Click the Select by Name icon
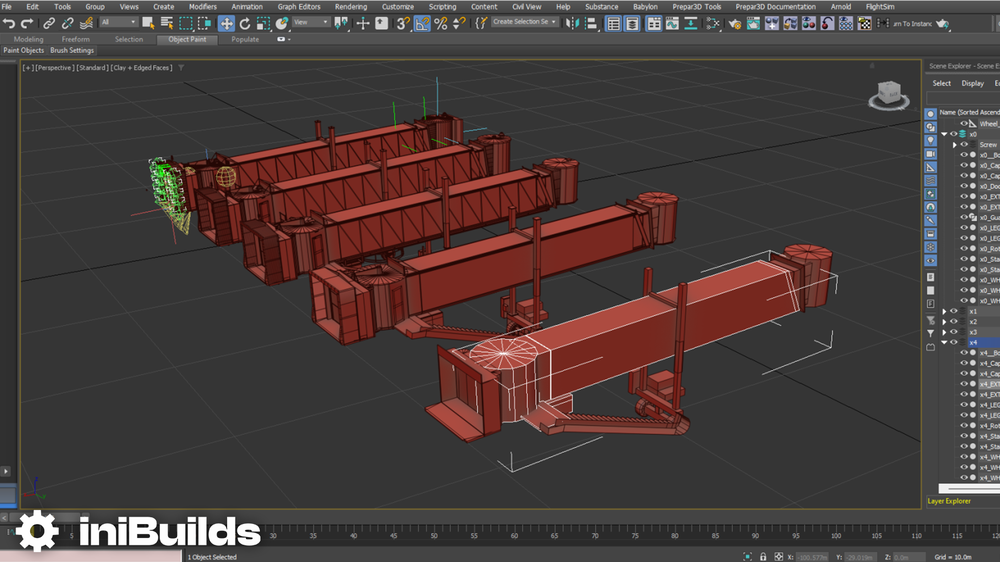 coord(165,23)
